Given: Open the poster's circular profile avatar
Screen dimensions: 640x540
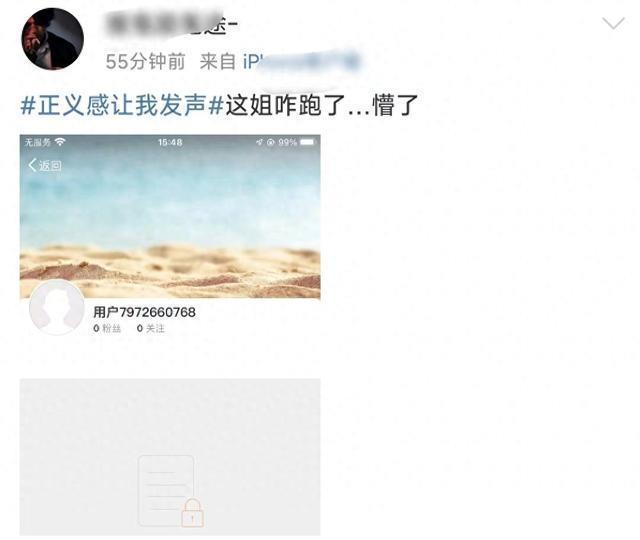Looking at the screenshot, I should coord(53,39).
